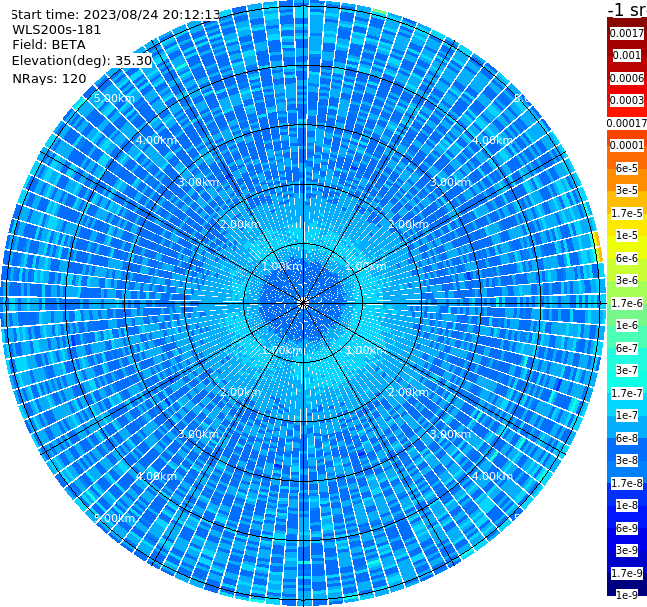Click the 1.7e-6 colorbar tick
Screen dimensions: 647x607
(627, 303)
